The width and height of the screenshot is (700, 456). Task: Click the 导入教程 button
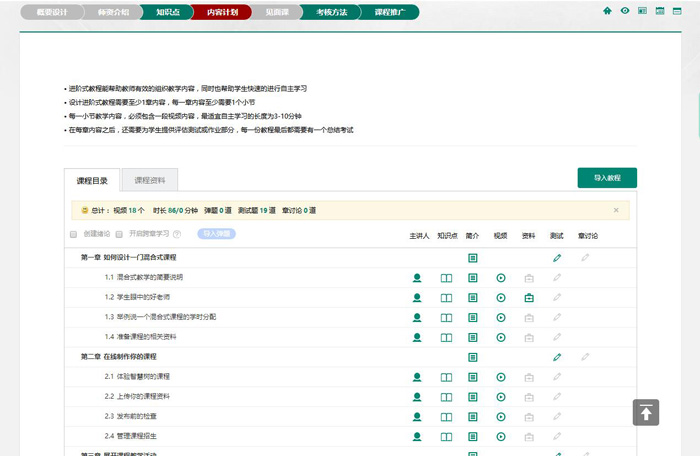[607, 178]
